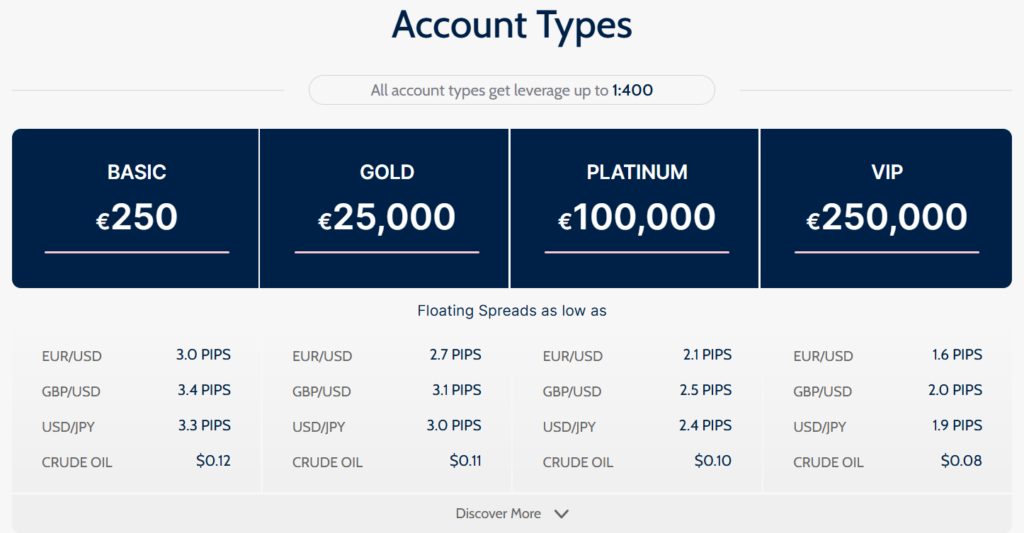Click Gold GBP/USD 3.1 PIPS value
The height and width of the screenshot is (533, 1024).
click(452, 390)
